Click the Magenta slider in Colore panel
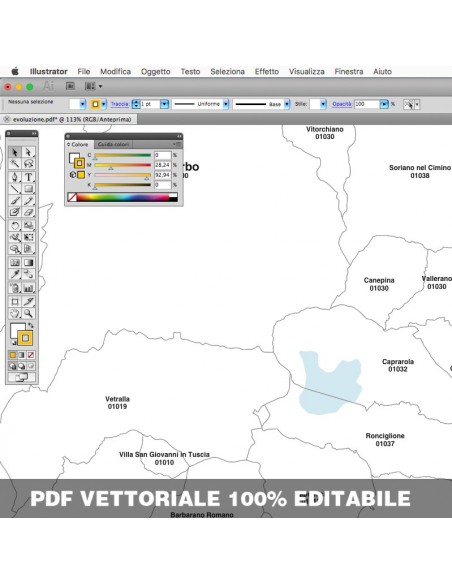Viewport: 452px width, 584px height. point(122,165)
